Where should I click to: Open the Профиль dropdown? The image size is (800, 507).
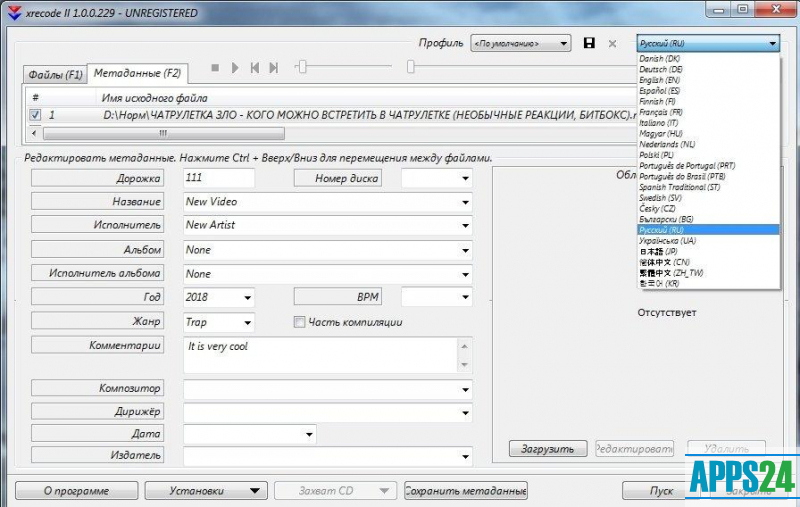point(520,43)
